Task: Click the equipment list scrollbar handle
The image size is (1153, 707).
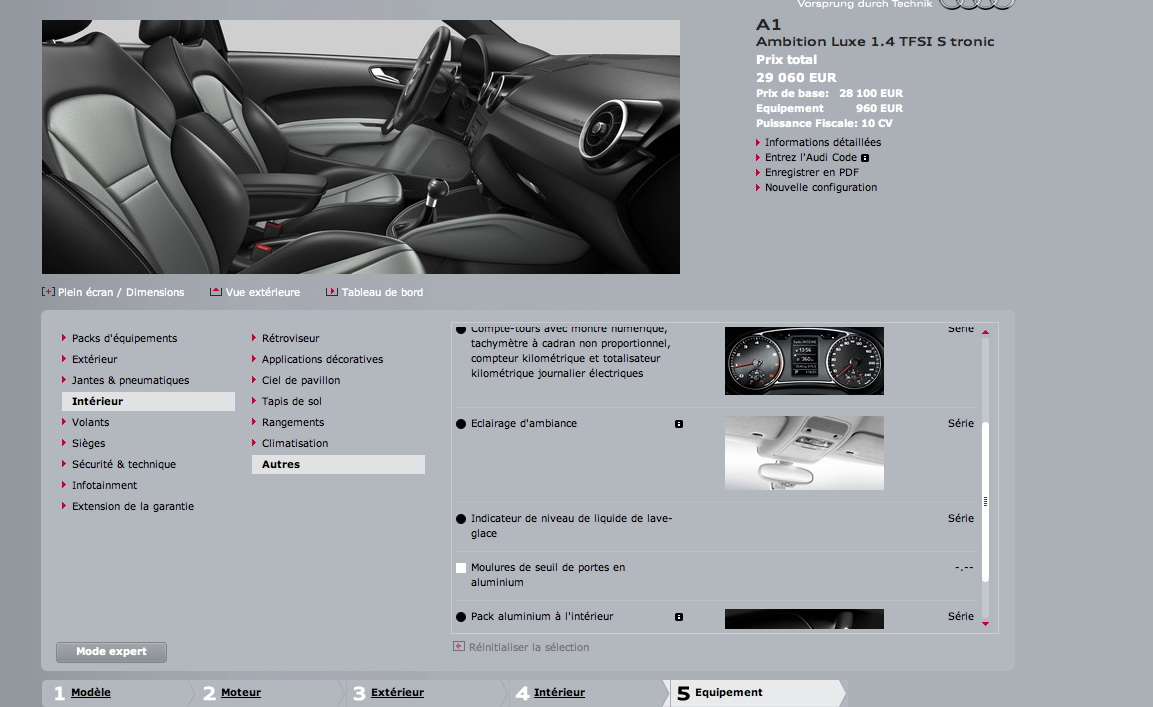Action: (985, 501)
